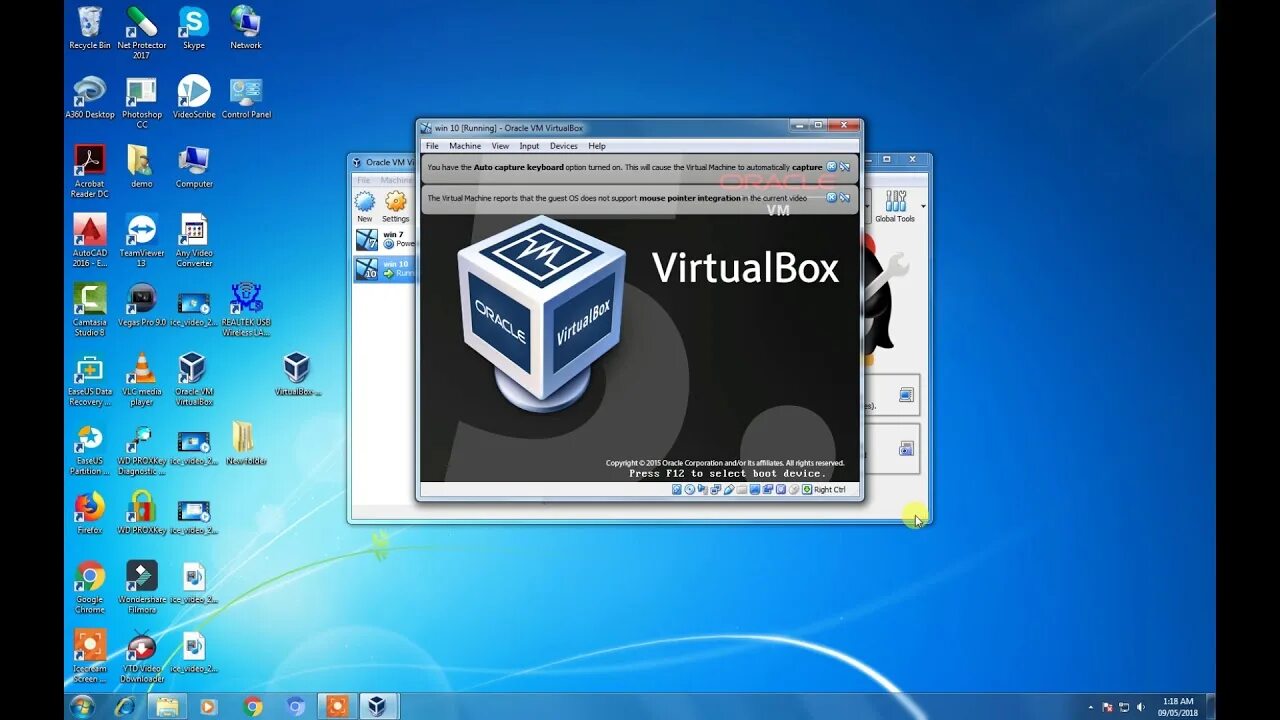Open the Help menu of the VM window
Screen dimensions: 1280x720
click(597, 146)
